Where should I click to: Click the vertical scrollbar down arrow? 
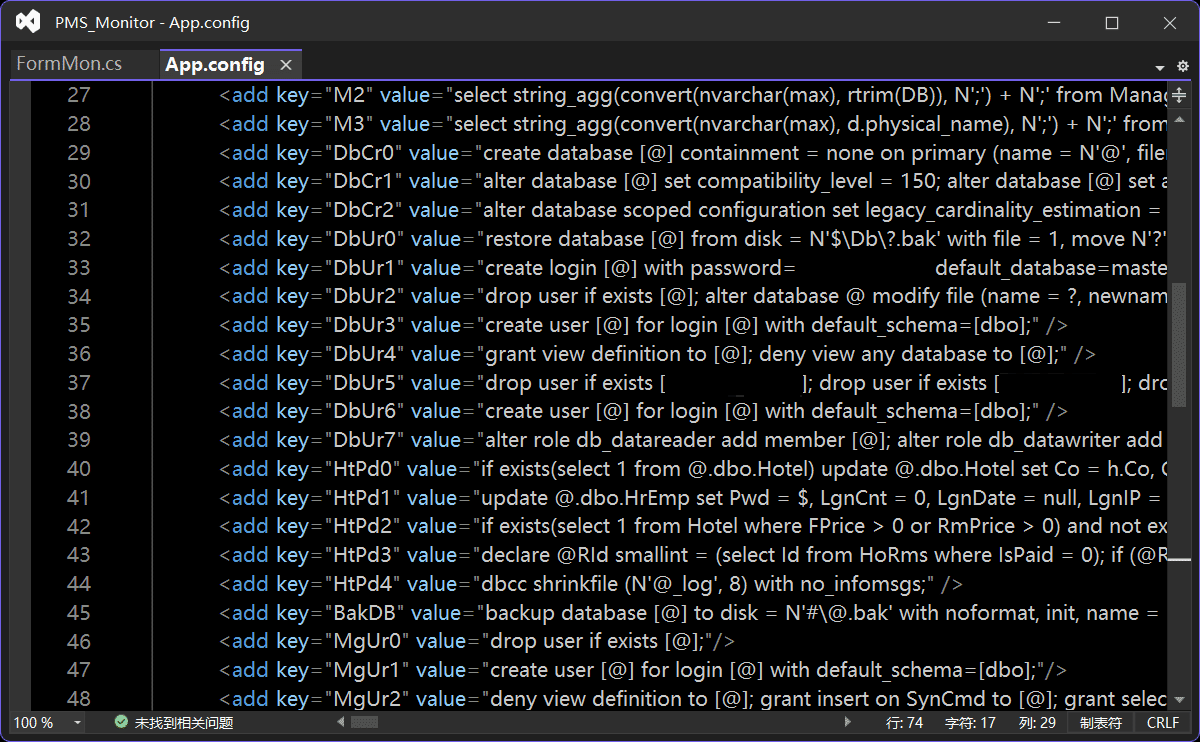[x=1179, y=700]
